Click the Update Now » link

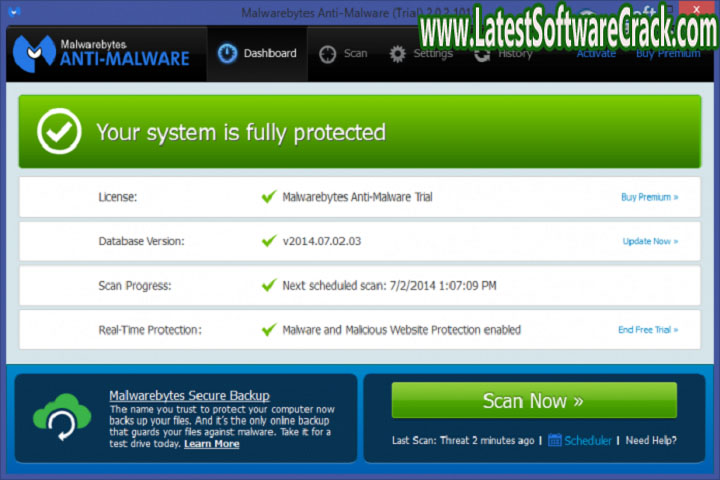650,241
